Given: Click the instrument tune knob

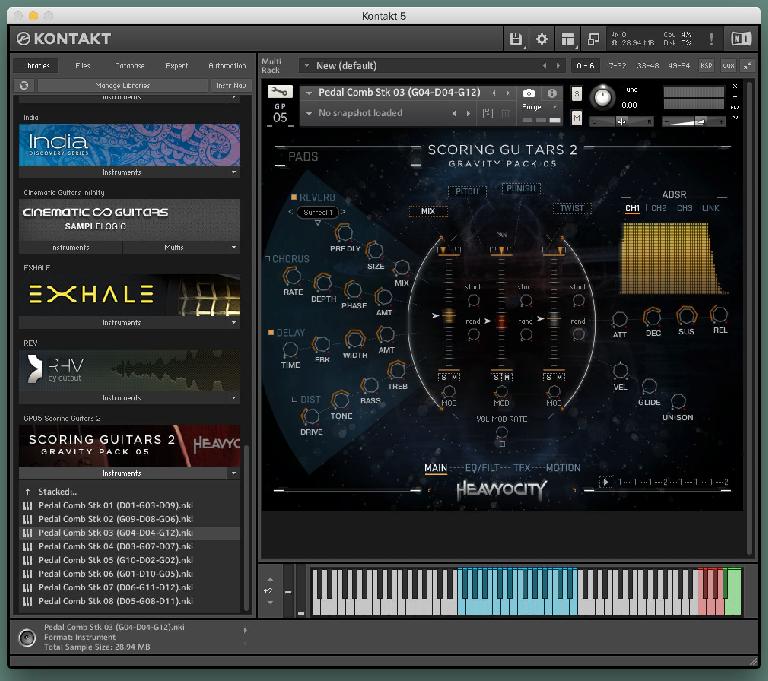Looking at the screenshot, I should (x=602, y=97).
